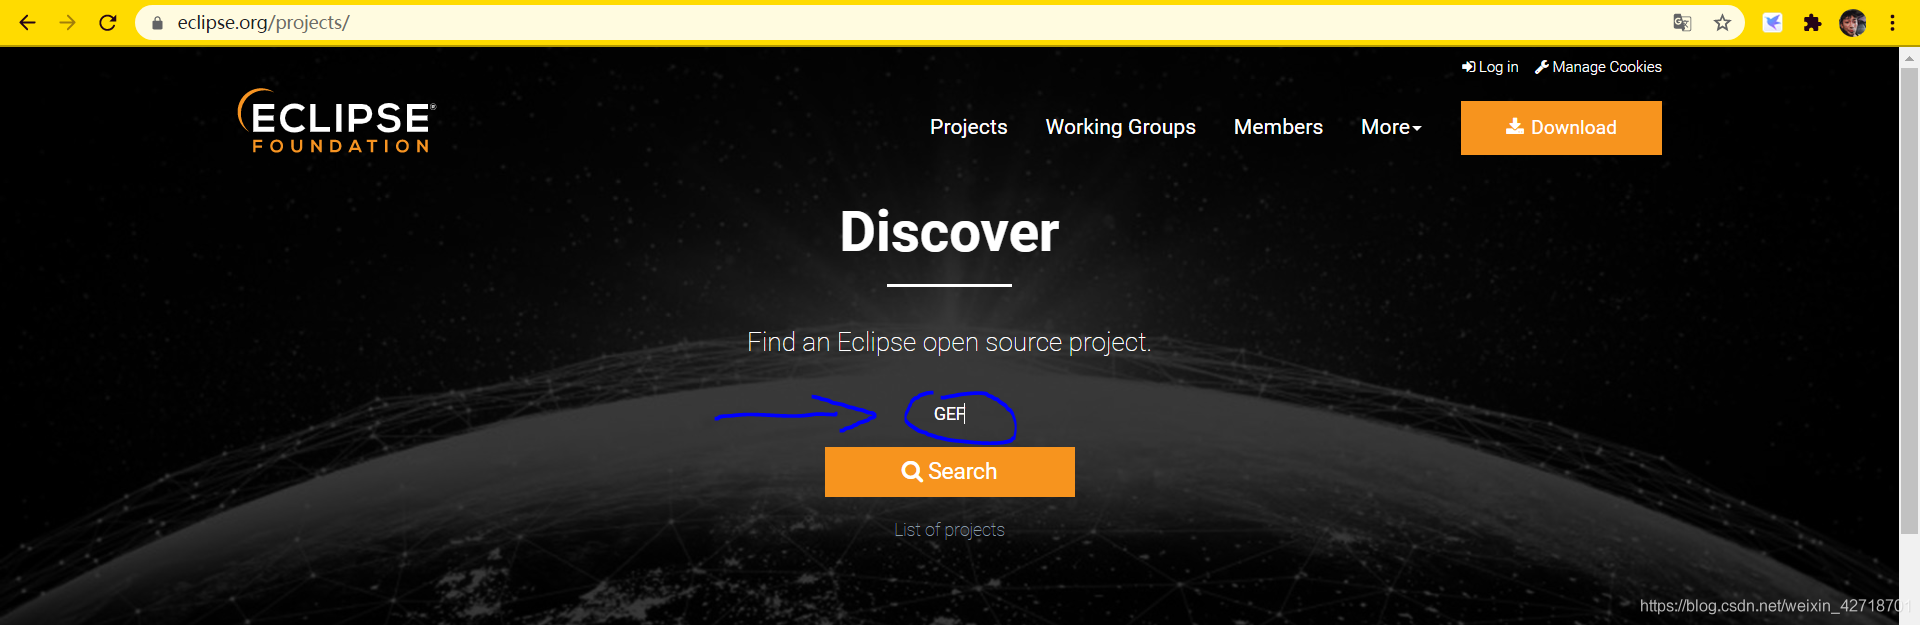Open the List of projects link

[949, 530]
